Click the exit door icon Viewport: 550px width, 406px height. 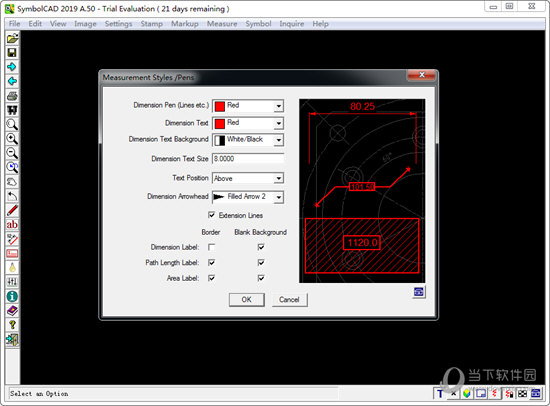[x=12, y=340]
